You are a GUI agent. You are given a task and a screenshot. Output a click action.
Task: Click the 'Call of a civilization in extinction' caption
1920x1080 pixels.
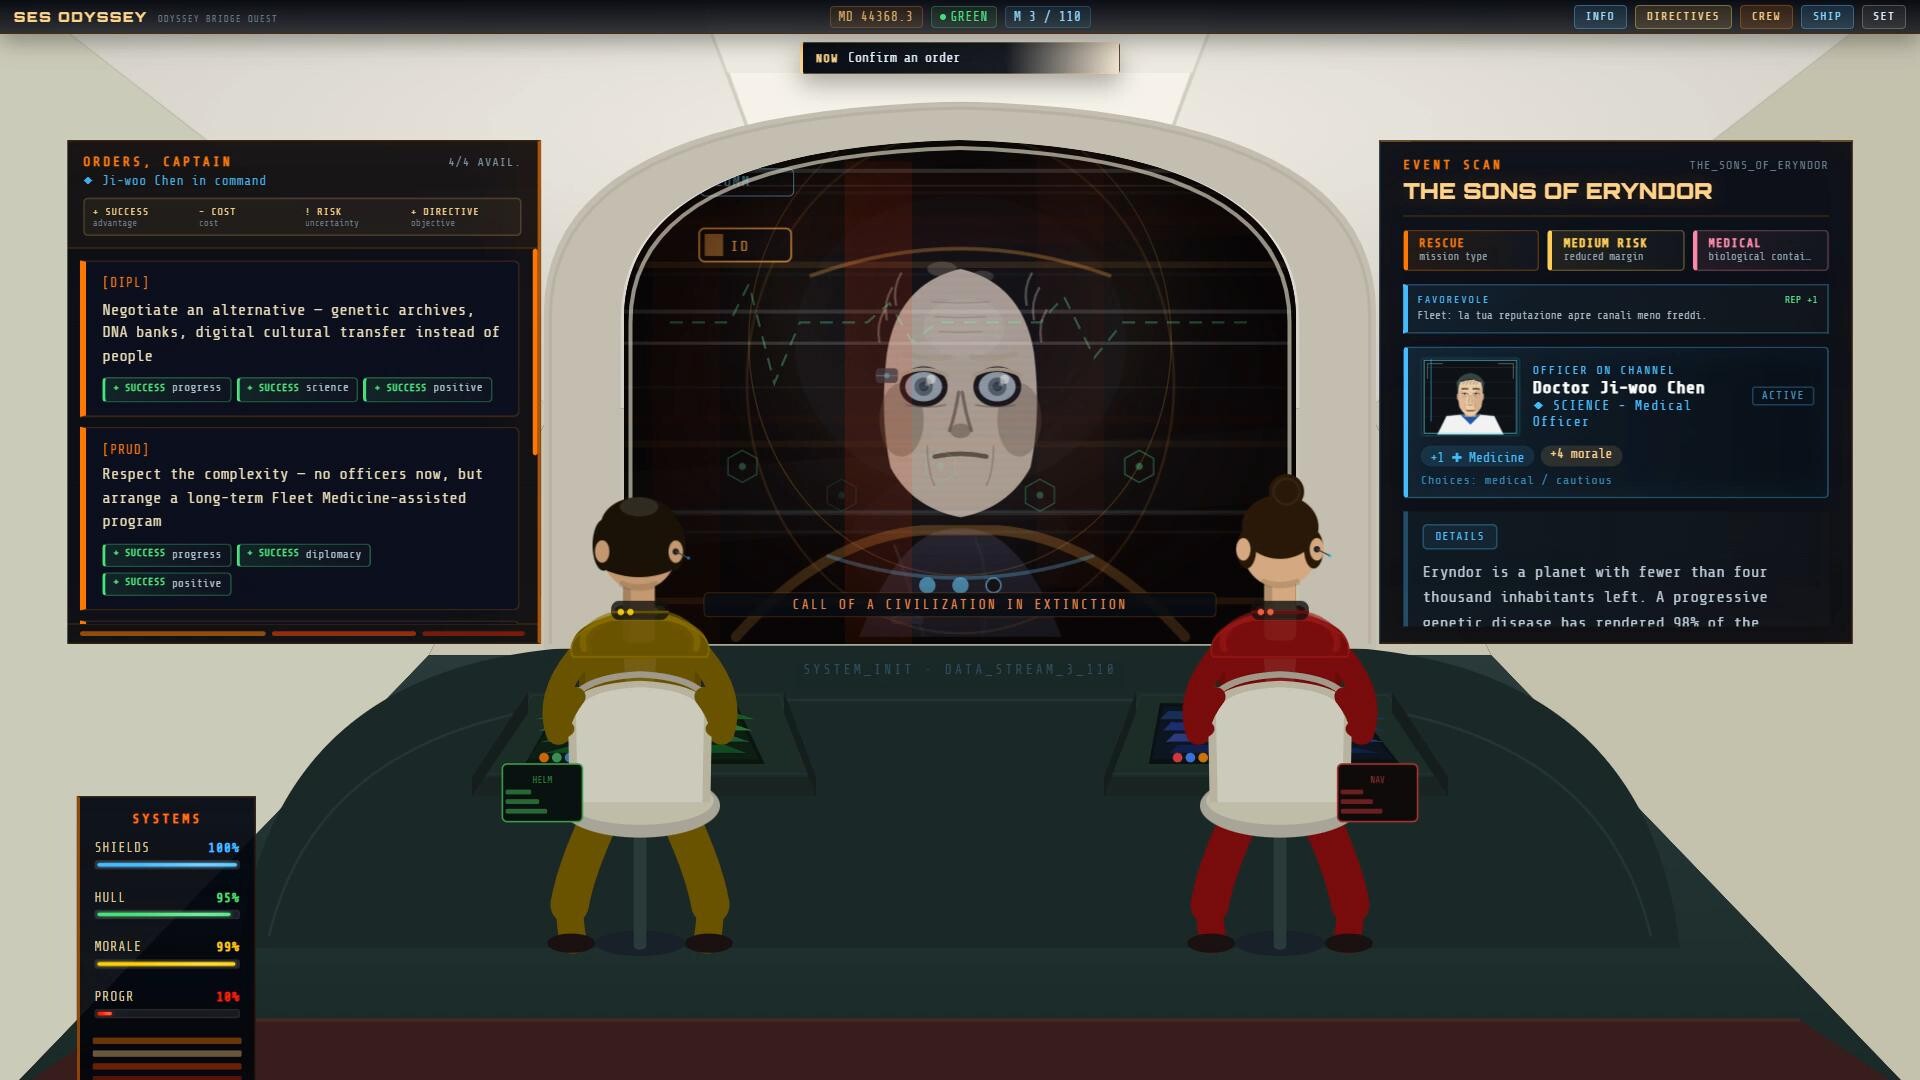click(x=960, y=605)
